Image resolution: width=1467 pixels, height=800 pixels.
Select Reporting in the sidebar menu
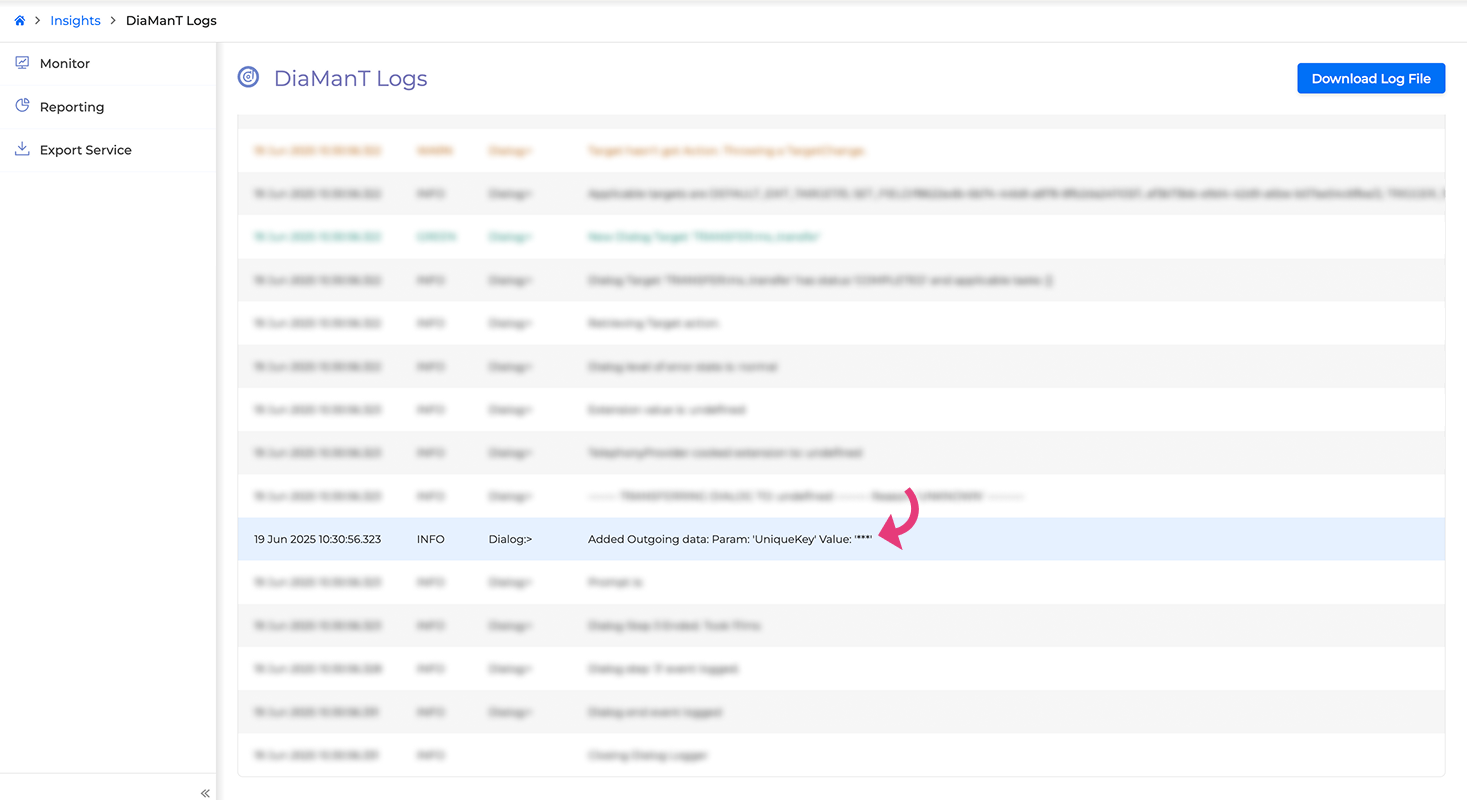72,107
